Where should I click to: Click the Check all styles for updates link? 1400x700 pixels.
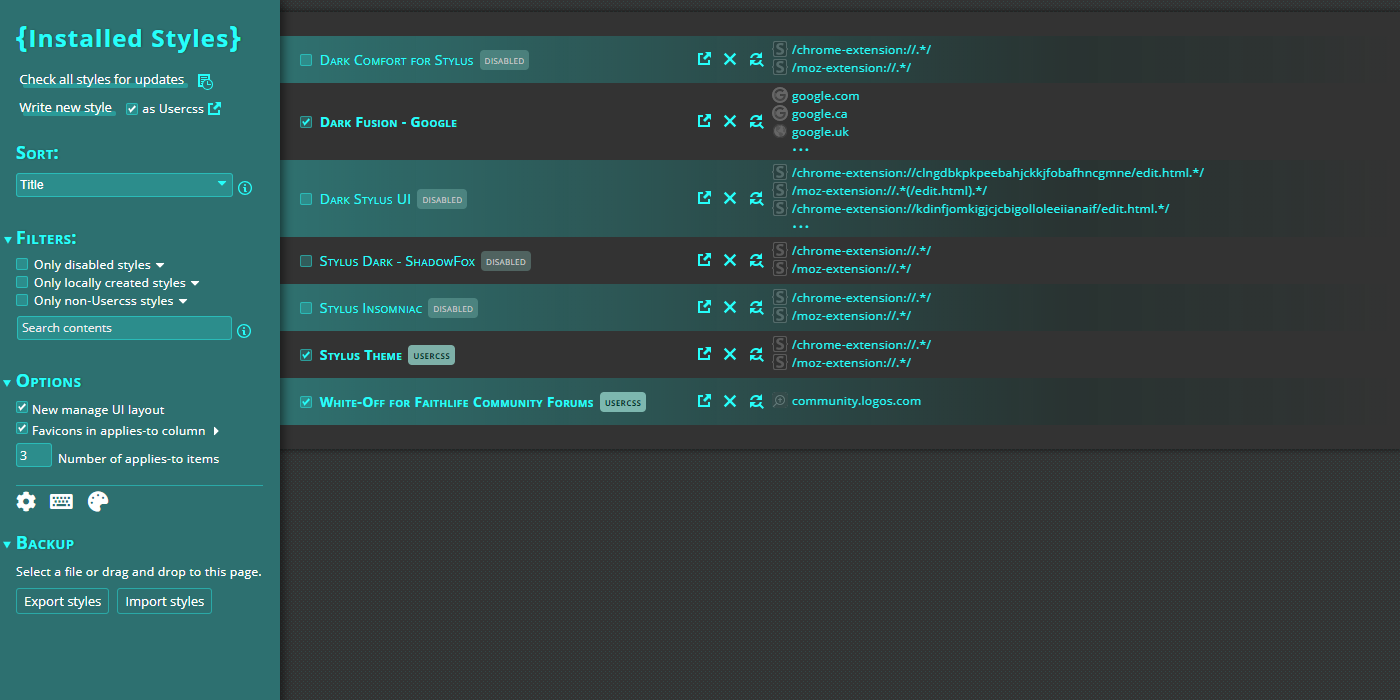click(100, 79)
